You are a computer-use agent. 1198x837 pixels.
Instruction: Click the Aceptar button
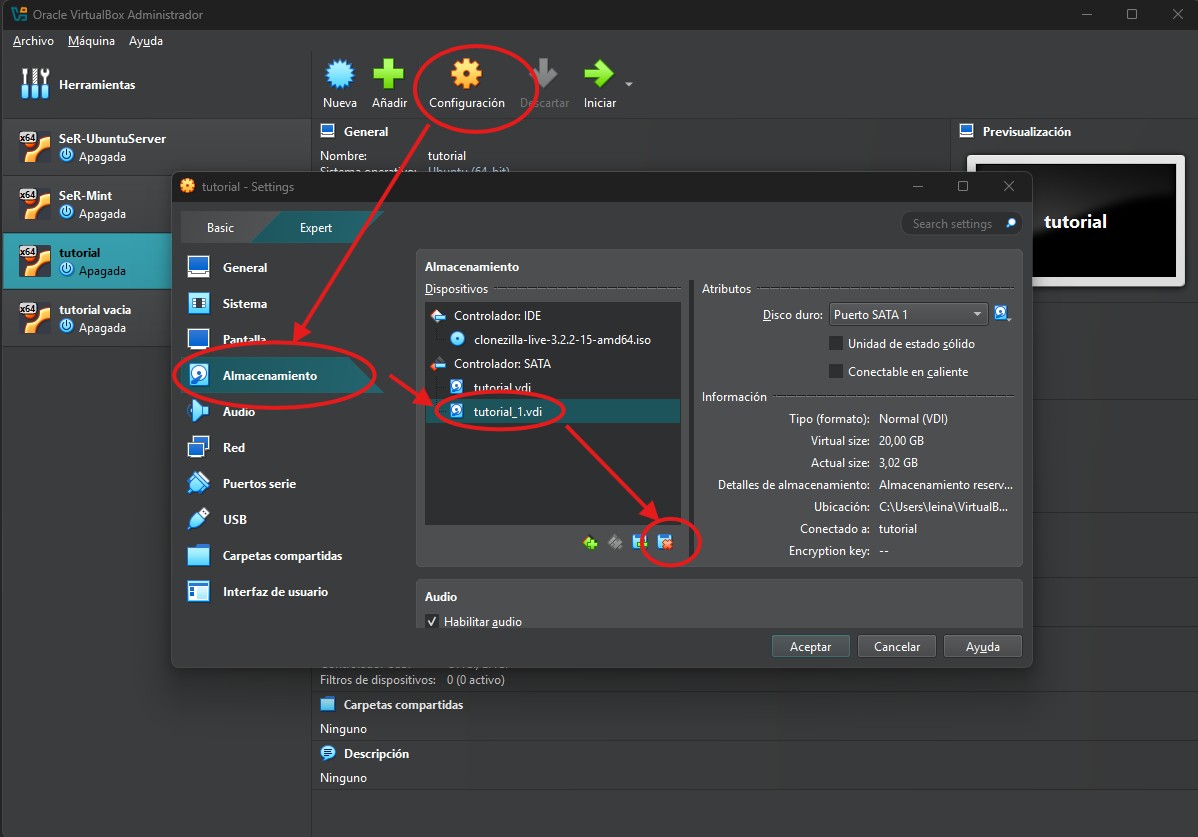coord(810,646)
